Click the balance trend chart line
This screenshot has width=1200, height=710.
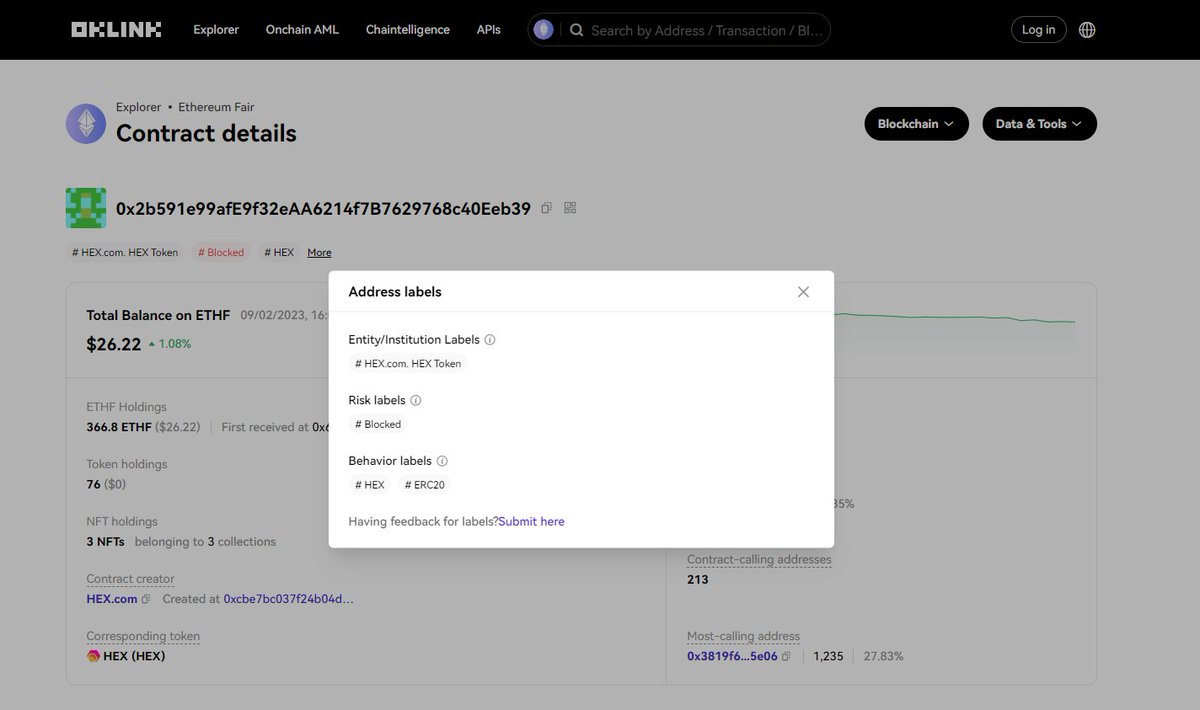955,318
